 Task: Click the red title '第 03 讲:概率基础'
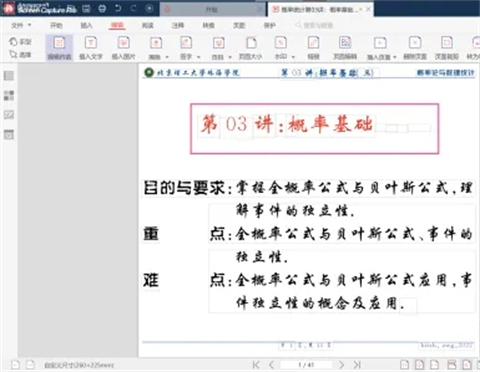click(x=286, y=124)
